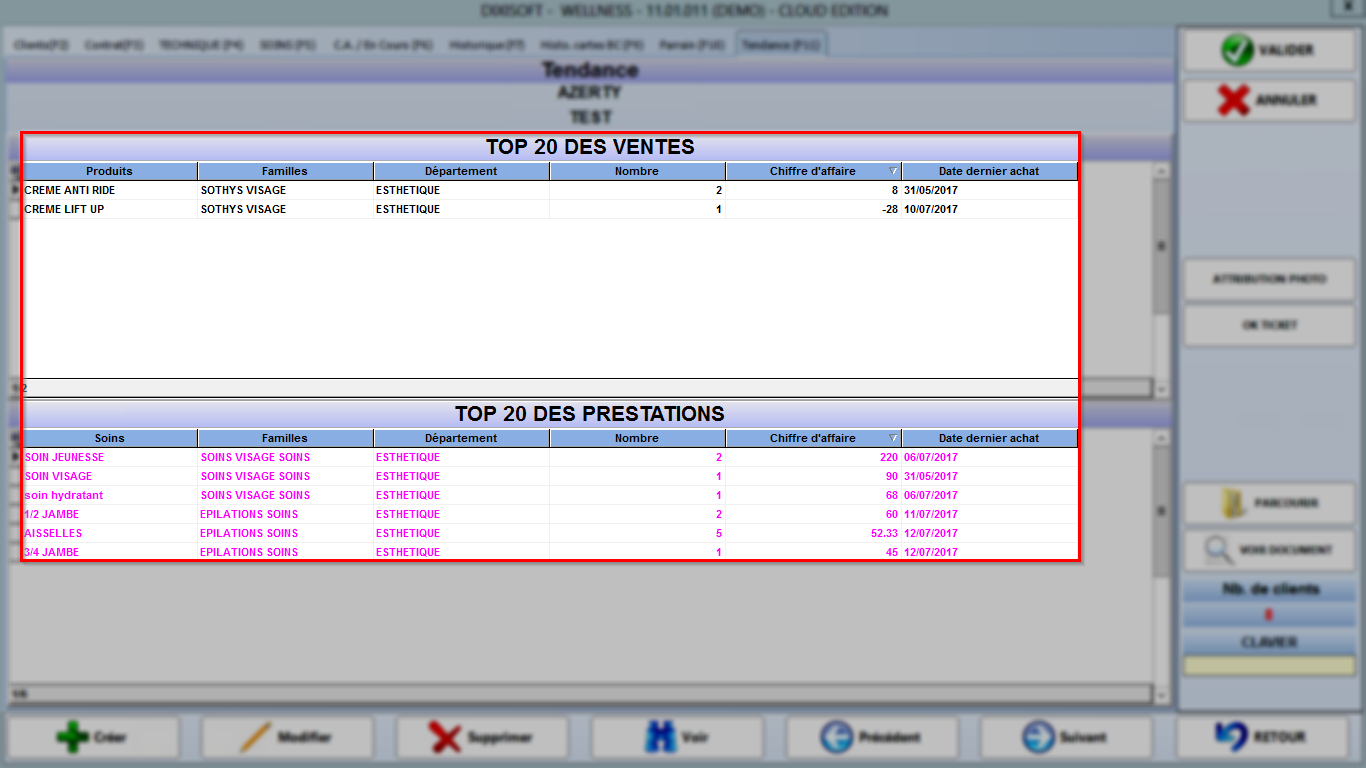The height and width of the screenshot is (768, 1366).
Task: Sort prestations by Chiffre d'affaire arrow
Action: pos(894,438)
